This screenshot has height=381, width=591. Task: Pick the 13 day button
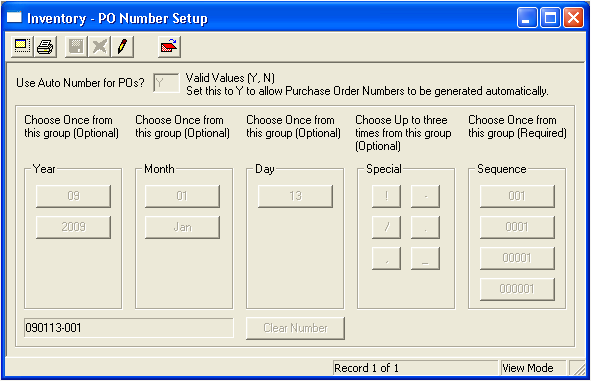296,196
